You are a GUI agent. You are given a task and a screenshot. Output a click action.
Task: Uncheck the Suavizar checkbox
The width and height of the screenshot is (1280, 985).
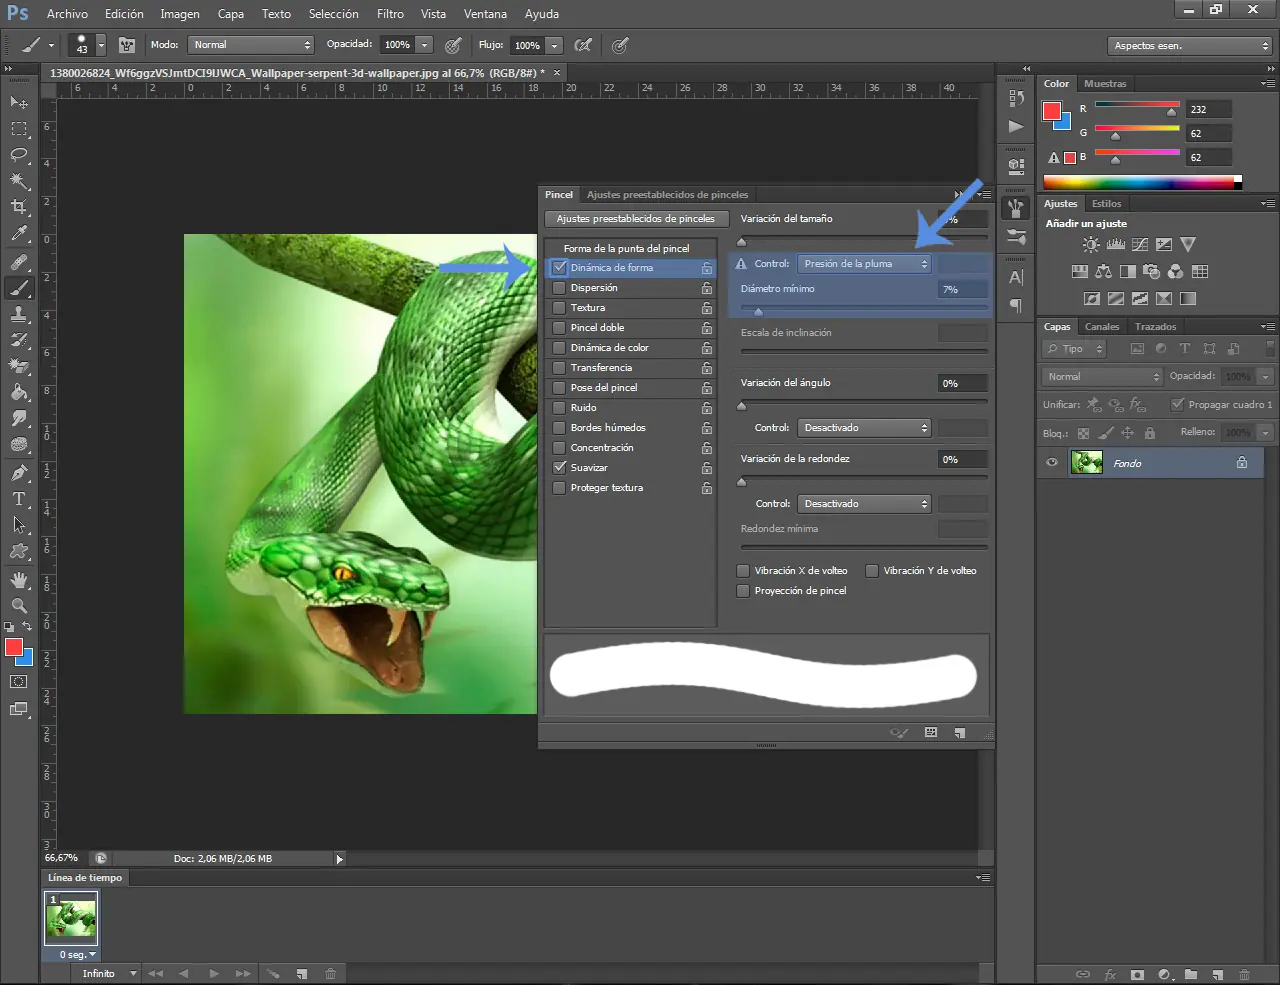[x=560, y=468]
